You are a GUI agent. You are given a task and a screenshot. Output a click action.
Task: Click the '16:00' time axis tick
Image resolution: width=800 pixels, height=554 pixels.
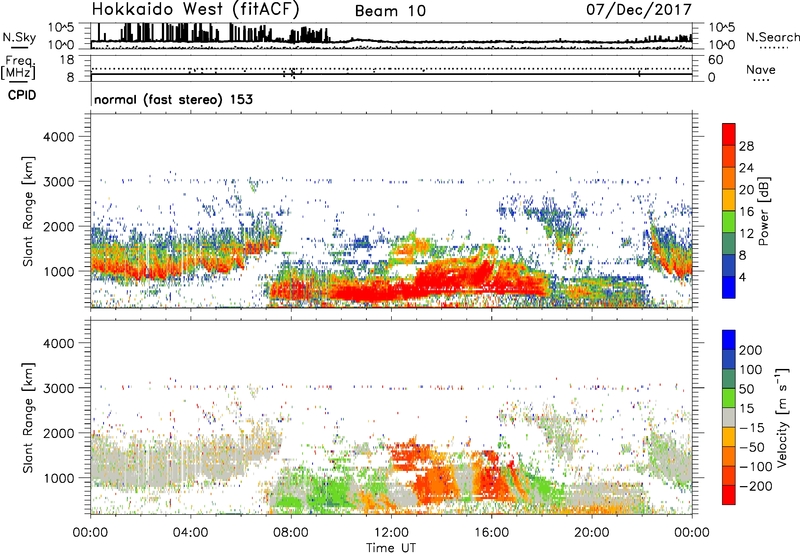coord(491,533)
